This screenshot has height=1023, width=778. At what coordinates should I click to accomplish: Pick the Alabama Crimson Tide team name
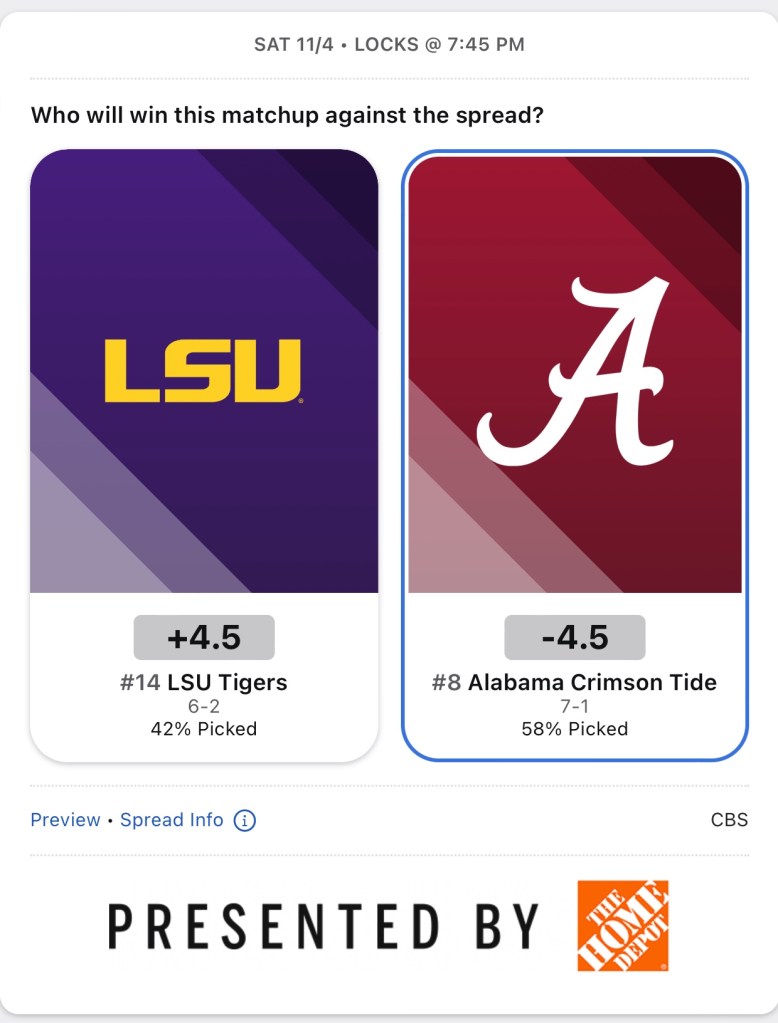pyautogui.click(x=592, y=683)
